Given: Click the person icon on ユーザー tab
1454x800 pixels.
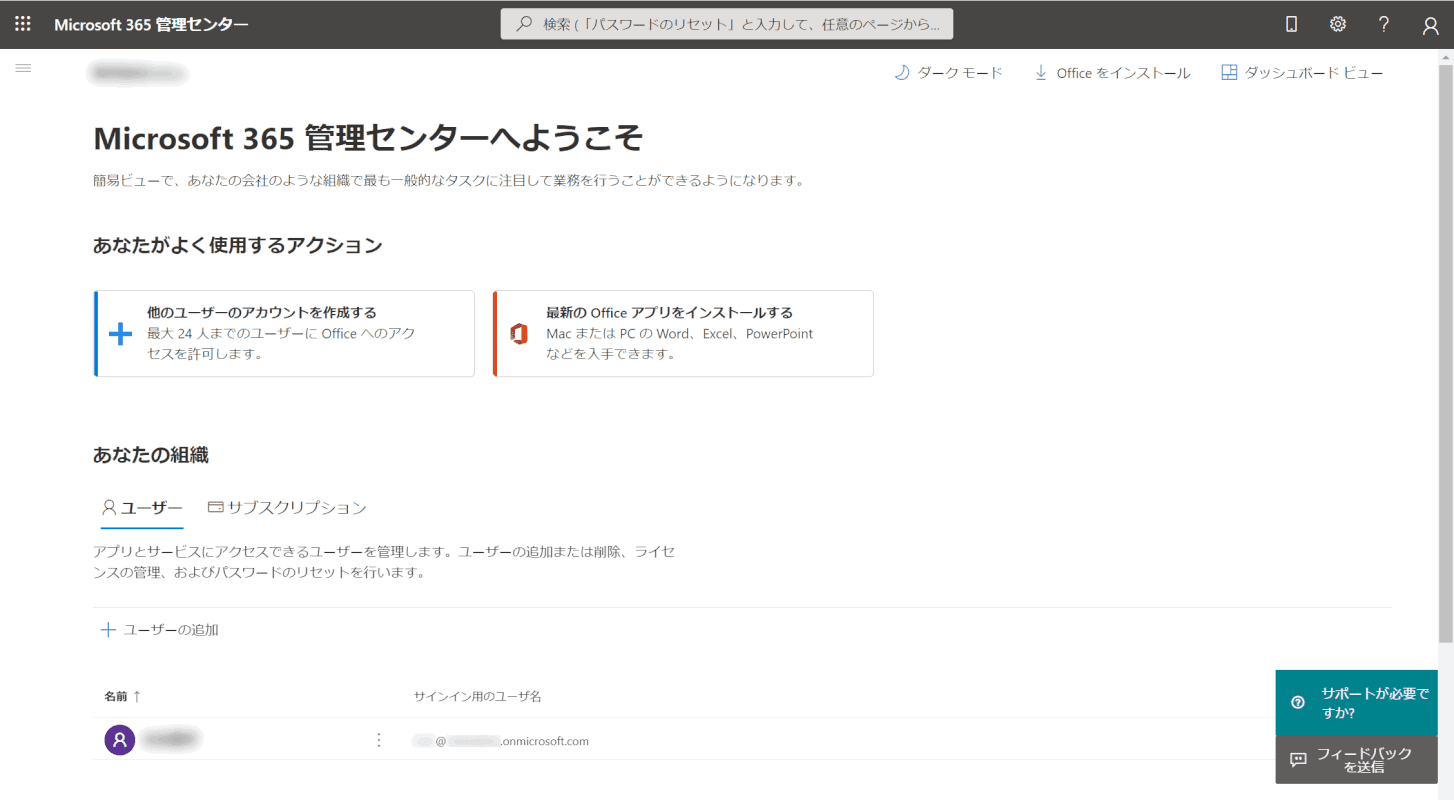Looking at the screenshot, I should click(x=110, y=508).
